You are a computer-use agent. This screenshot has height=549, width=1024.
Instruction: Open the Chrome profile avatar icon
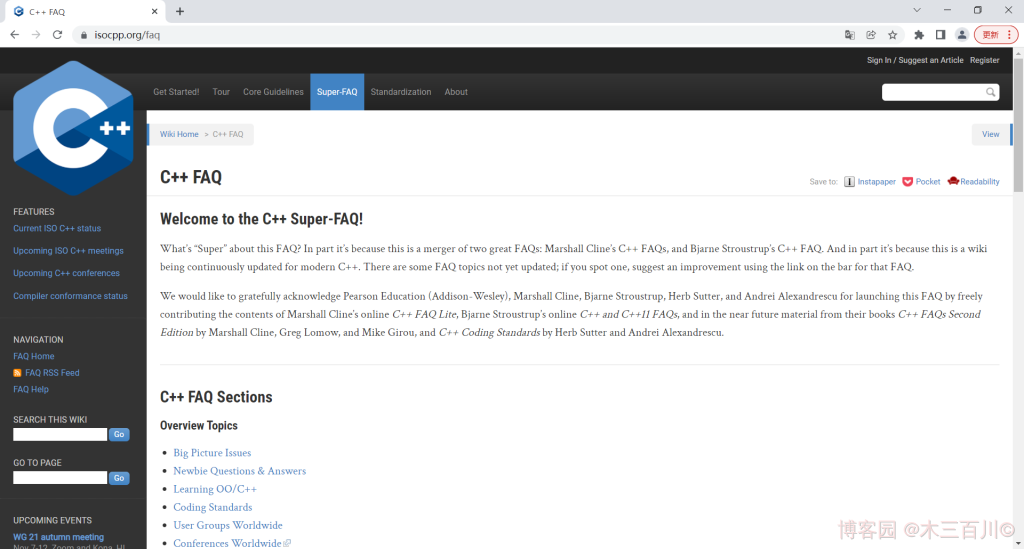point(962,35)
